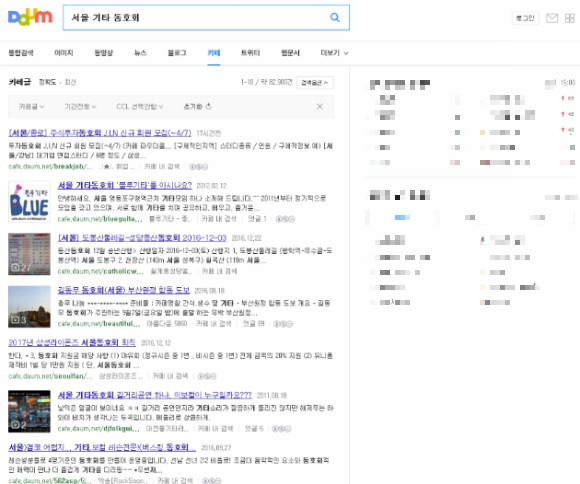
Task: Sort results by 정확도
Action: (x=47, y=82)
